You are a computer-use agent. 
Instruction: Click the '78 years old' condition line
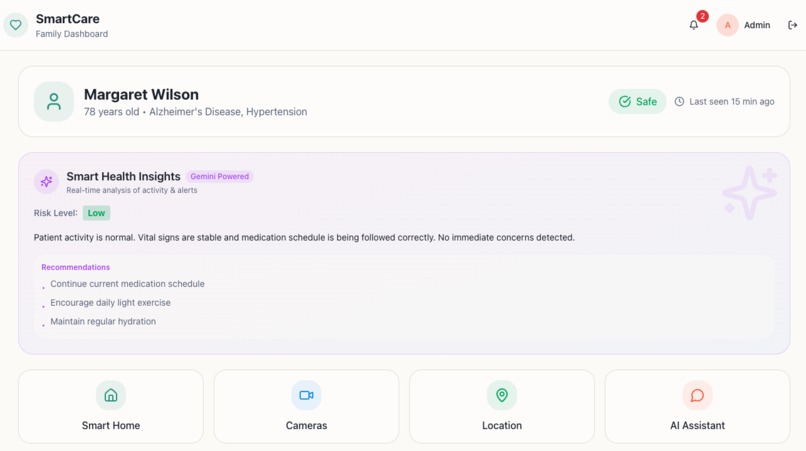195,112
